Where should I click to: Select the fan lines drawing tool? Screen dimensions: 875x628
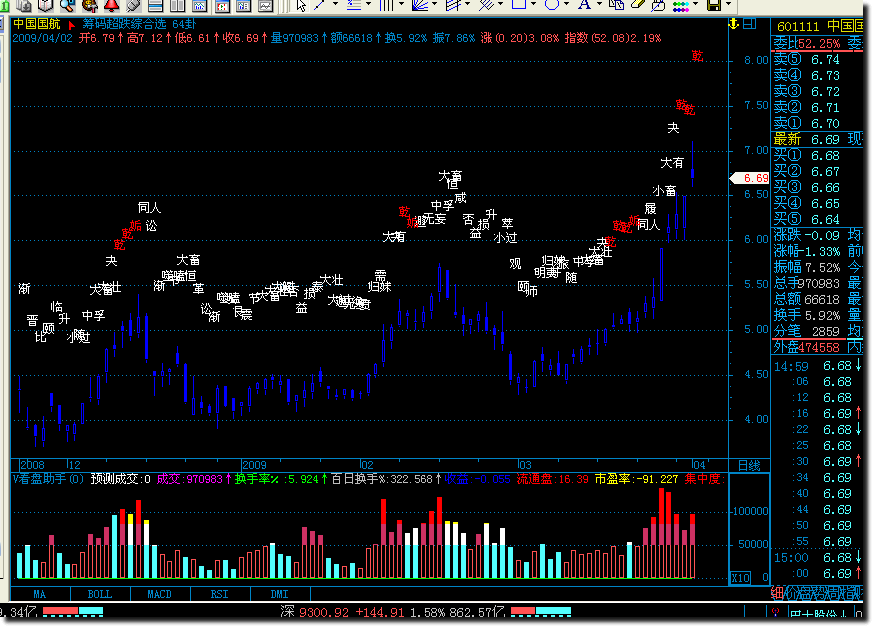coord(420,6)
